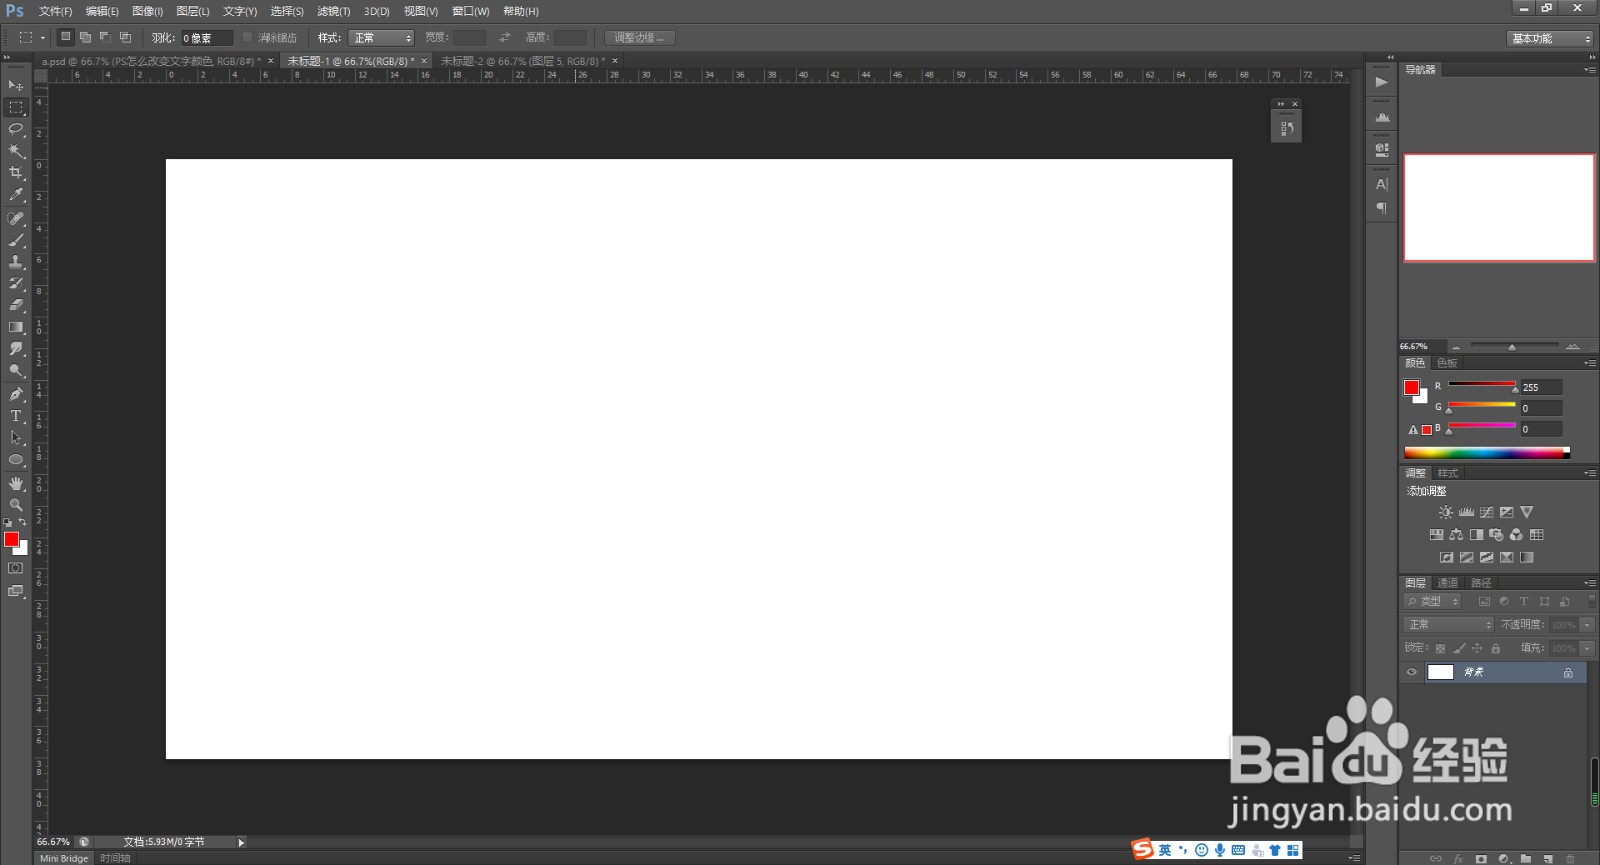Toggle lock transparent pixels

coord(1440,648)
